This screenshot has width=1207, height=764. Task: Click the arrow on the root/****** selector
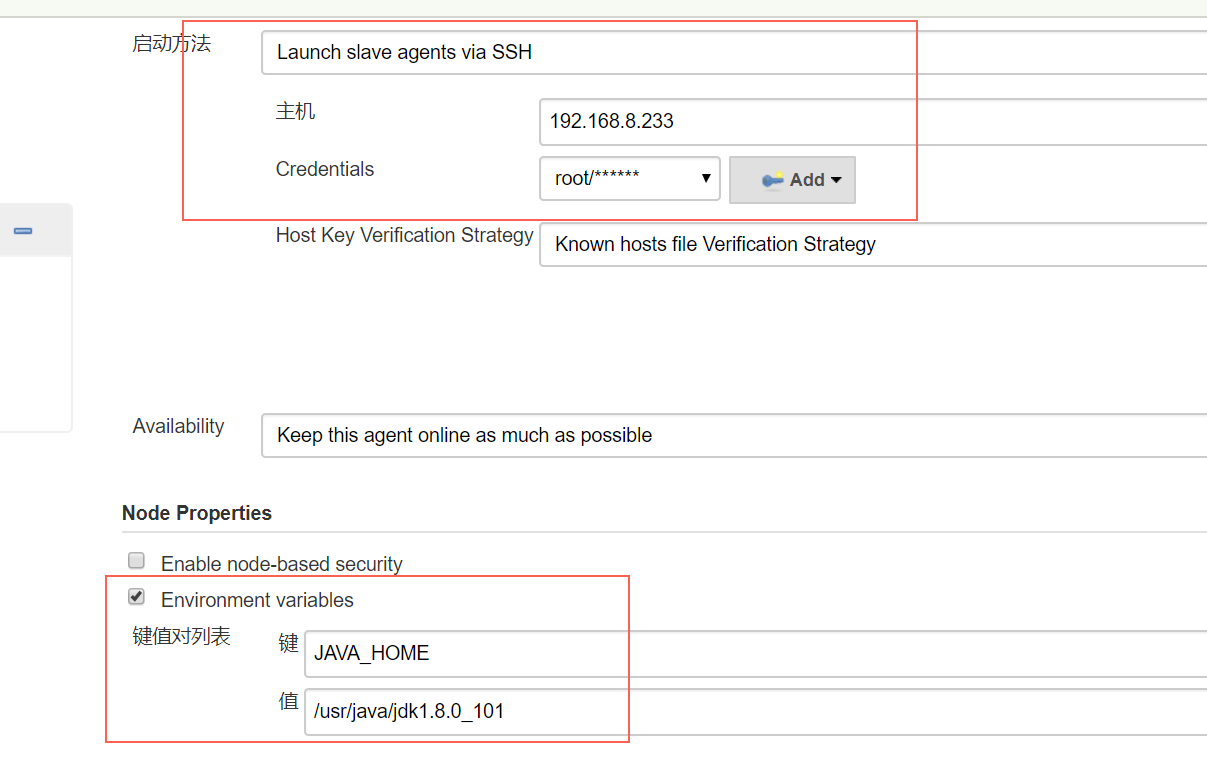(x=706, y=179)
